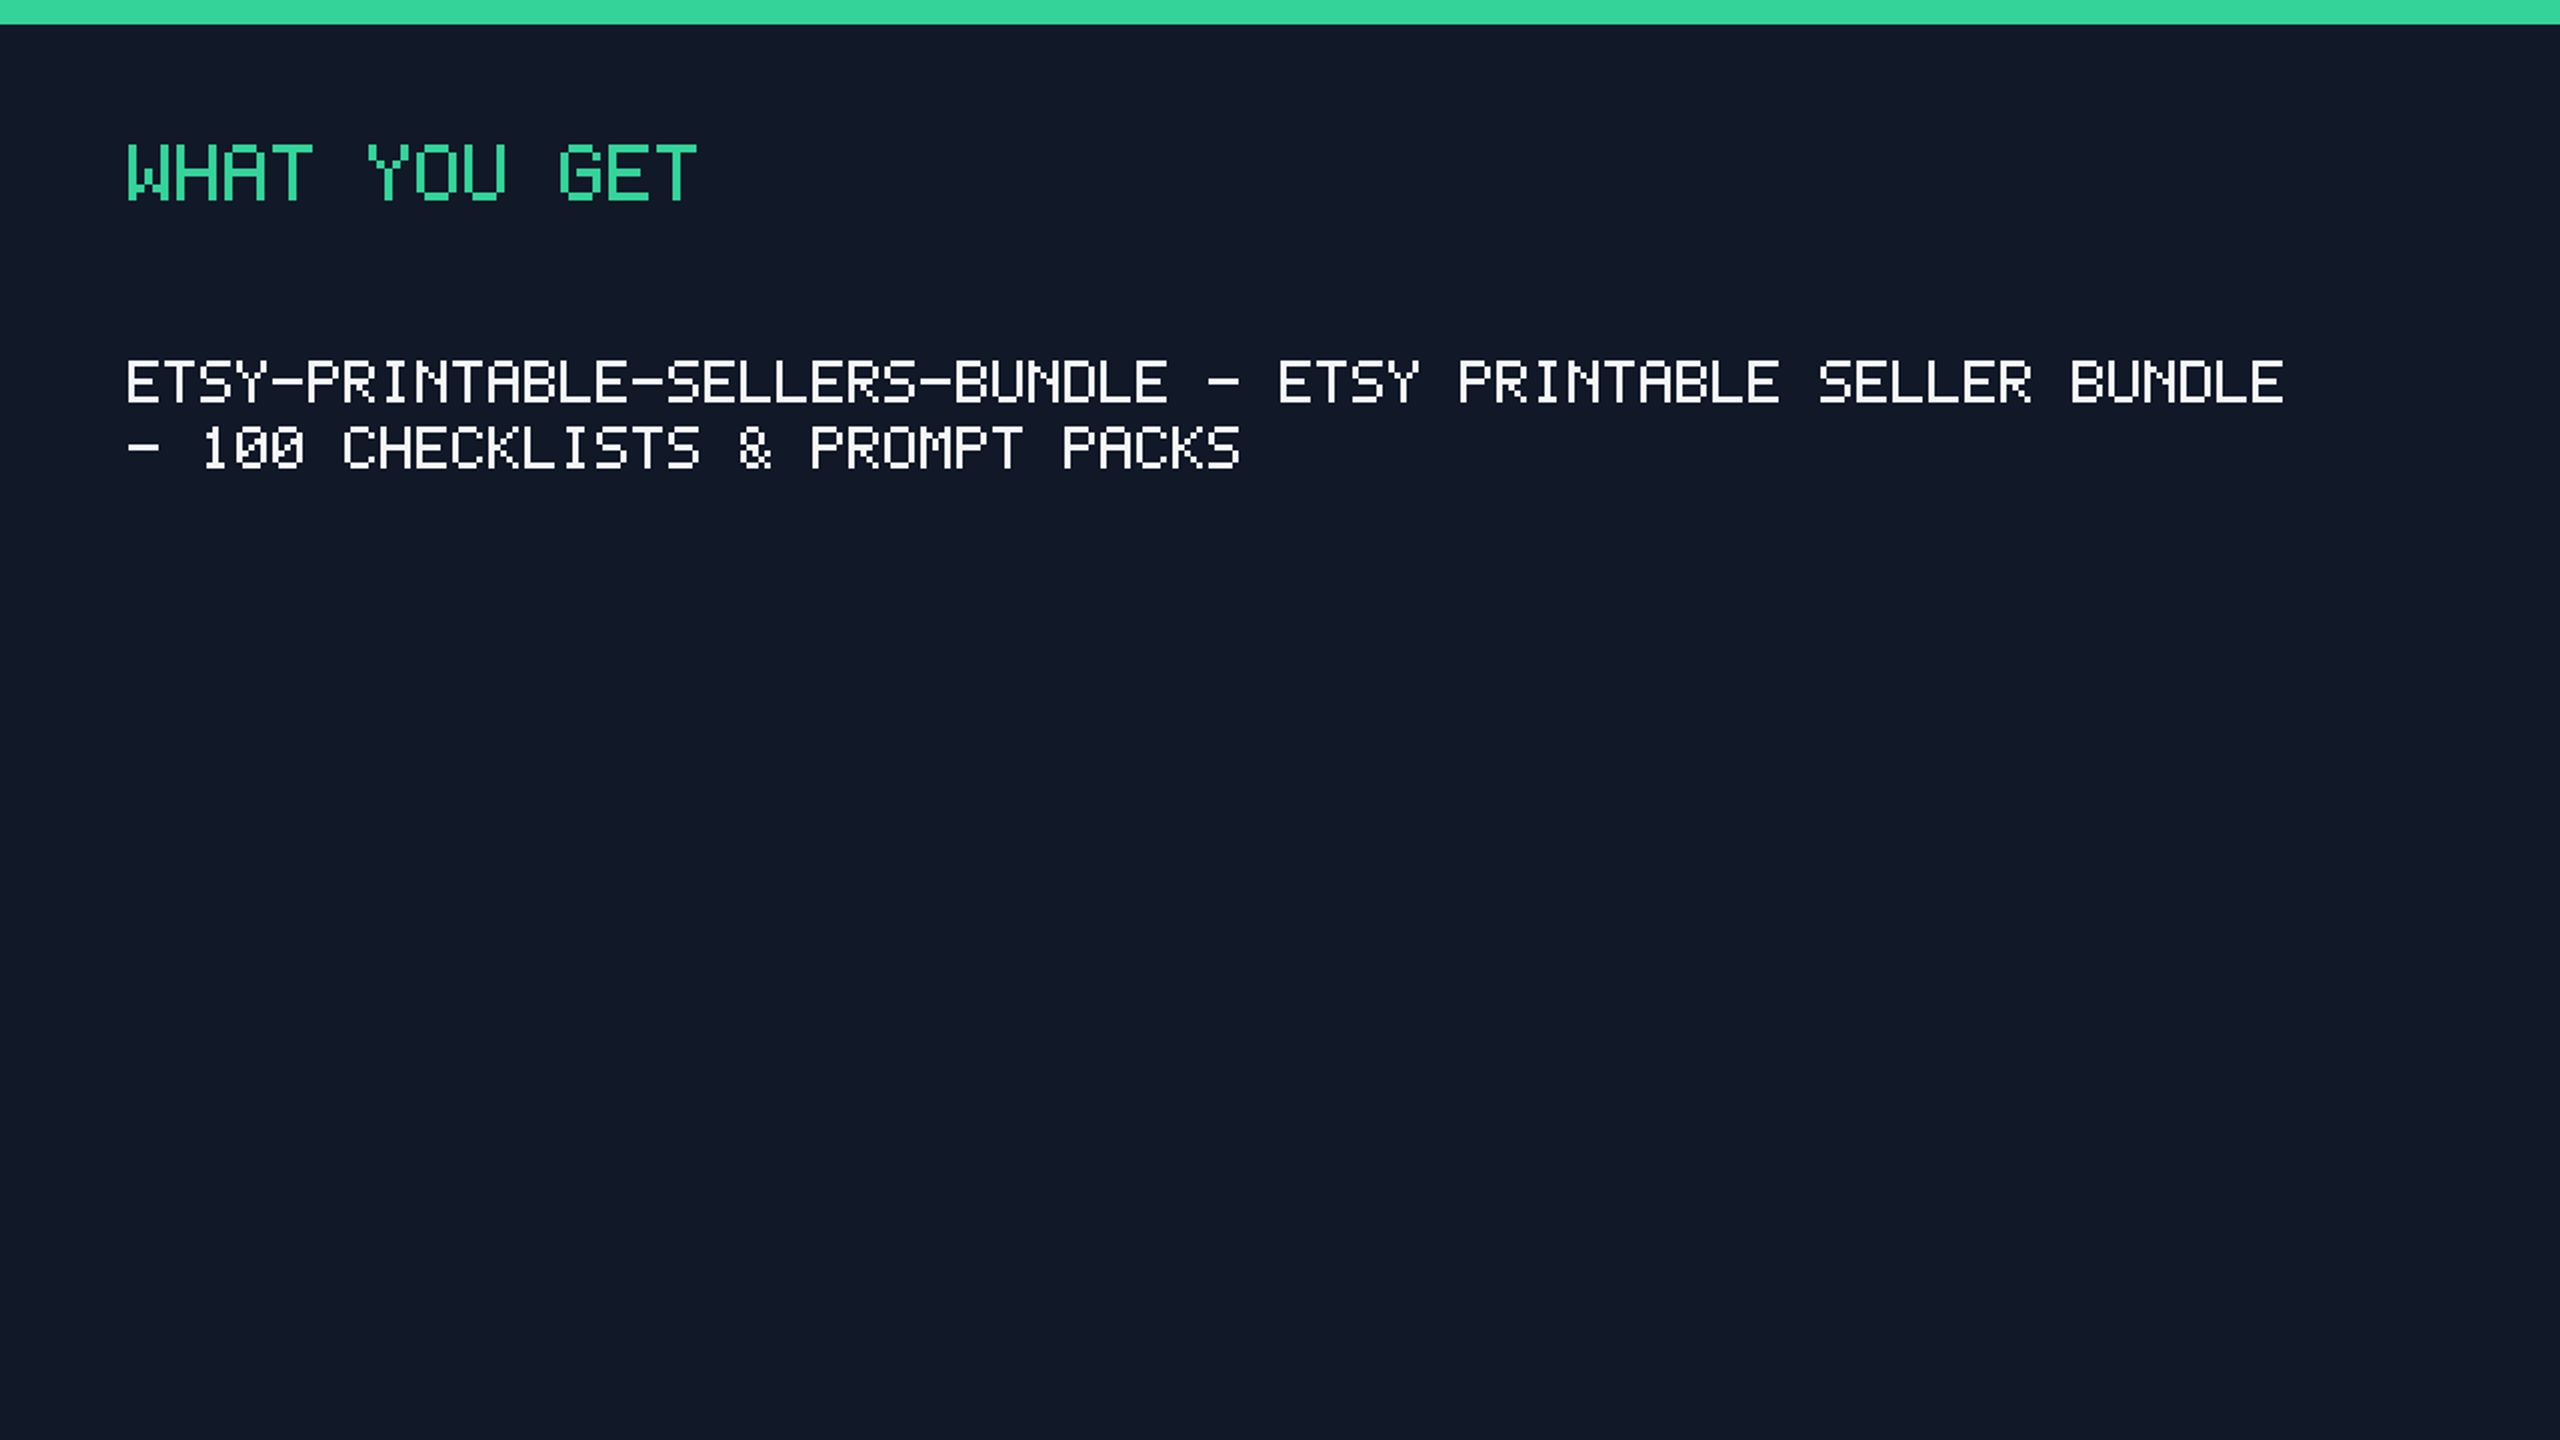The height and width of the screenshot is (1440, 2560).
Task: Click ETSY at start of the slug
Action: [x=197, y=383]
